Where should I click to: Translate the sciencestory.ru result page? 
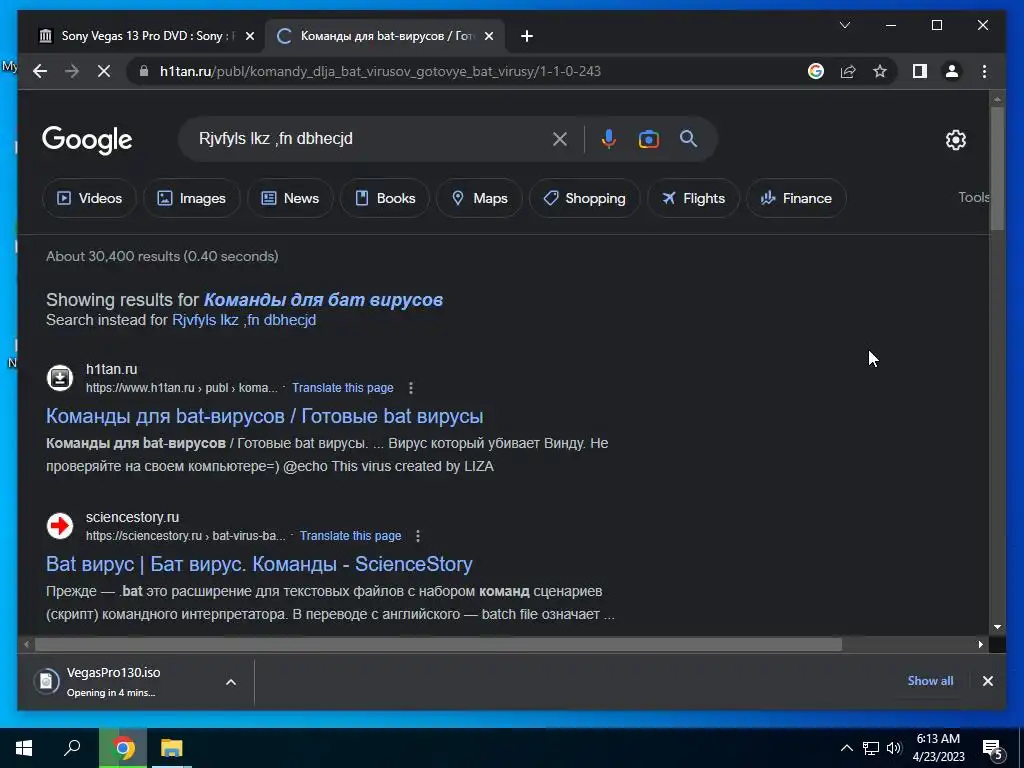click(x=351, y=536)
